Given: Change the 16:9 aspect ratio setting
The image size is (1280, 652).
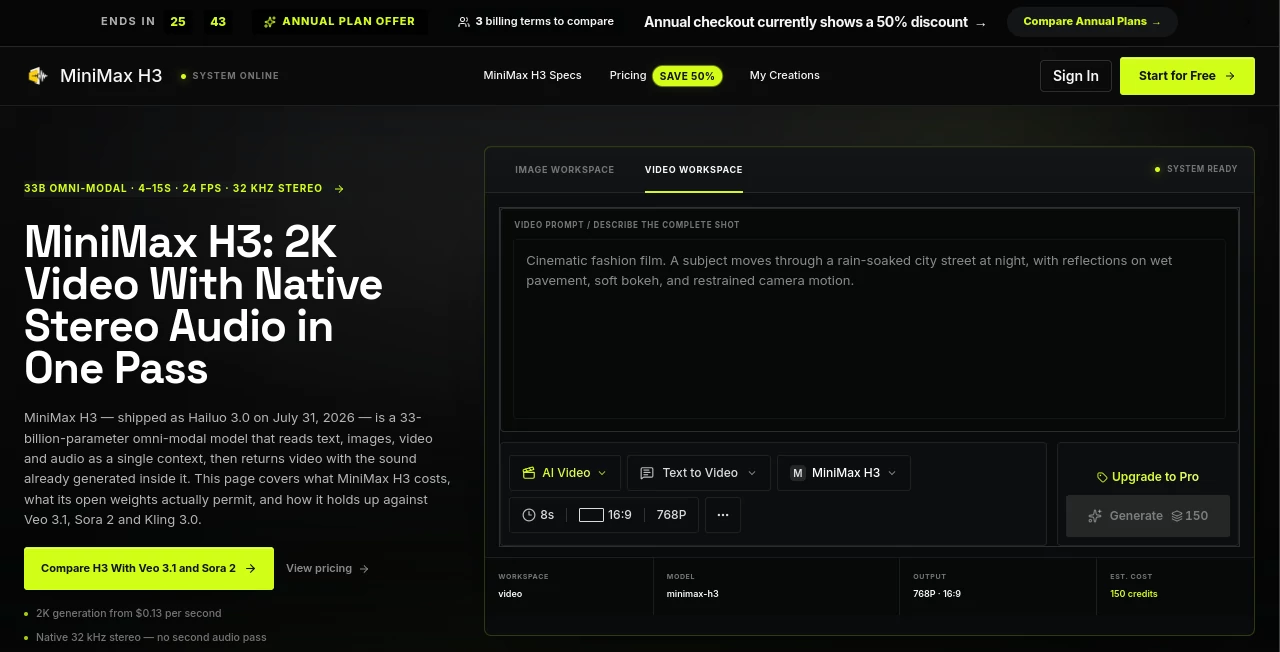Looking at the screenshot, I should 605,515.
